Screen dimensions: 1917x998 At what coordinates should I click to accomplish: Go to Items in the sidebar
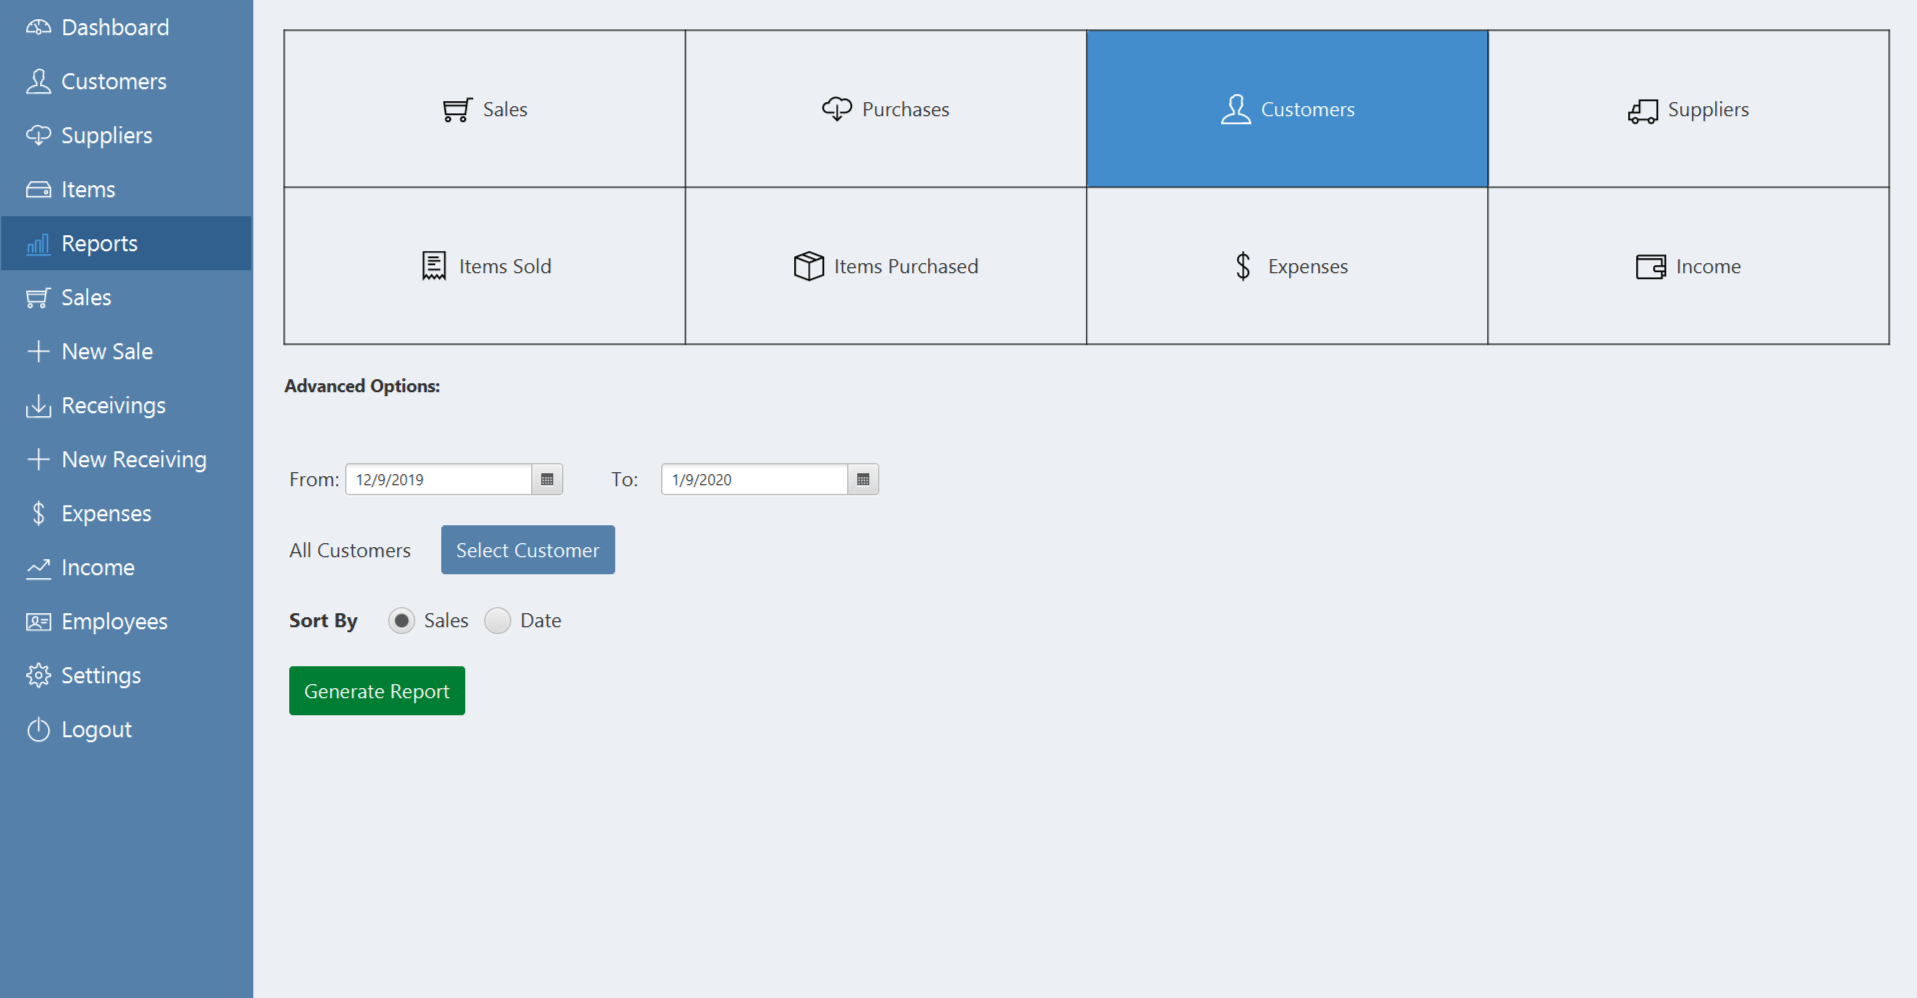click(88, 190)
